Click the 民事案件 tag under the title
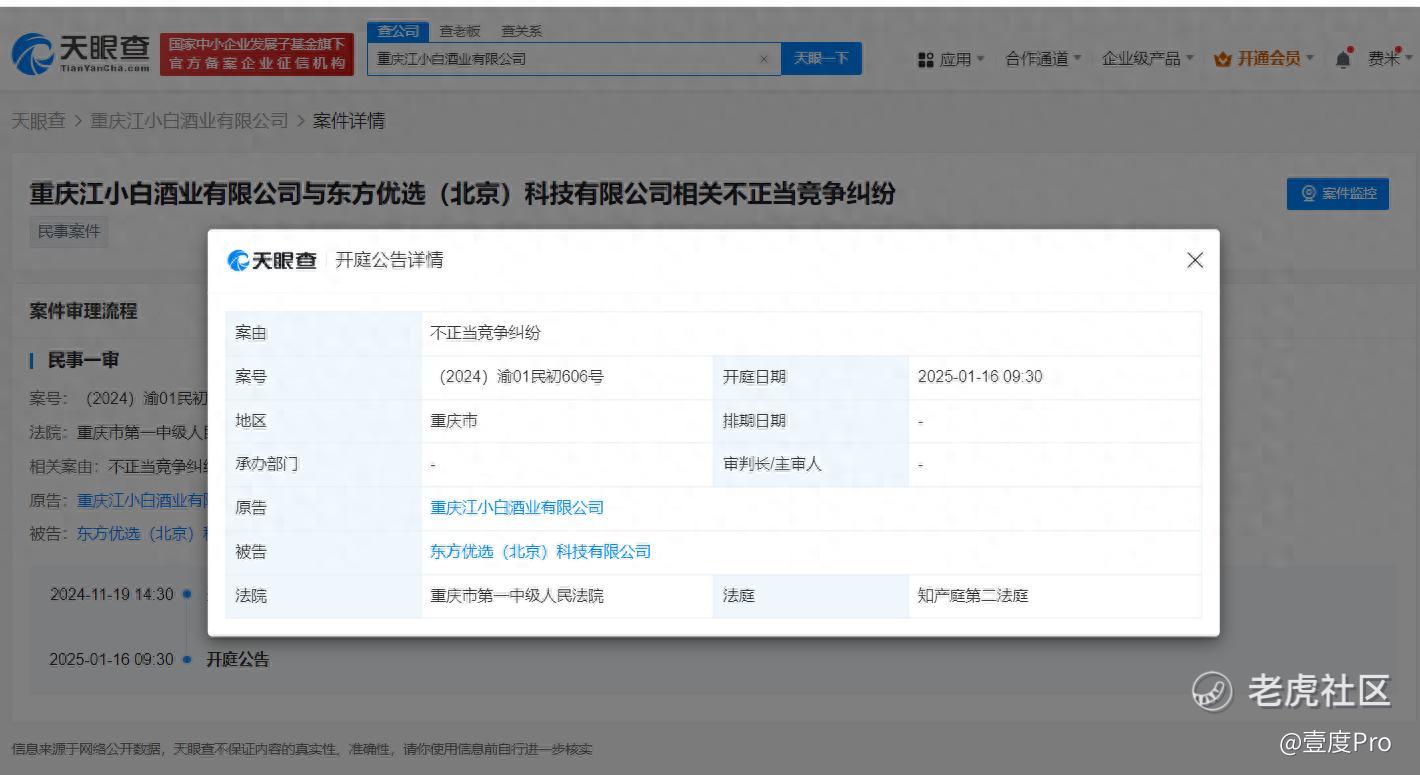Screen dimensions: 1420x775 click(69, 231)
